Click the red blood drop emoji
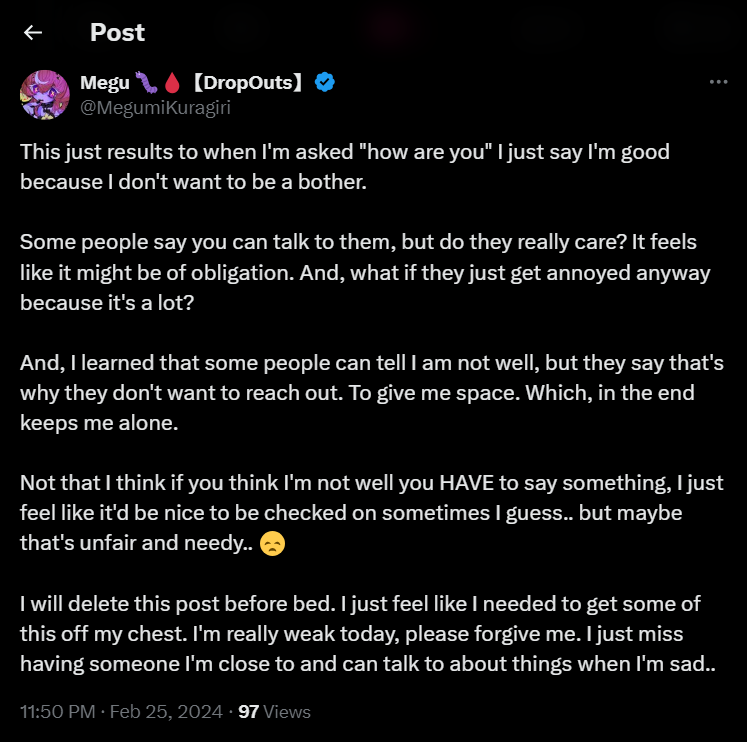 click(x=172, y=83)
